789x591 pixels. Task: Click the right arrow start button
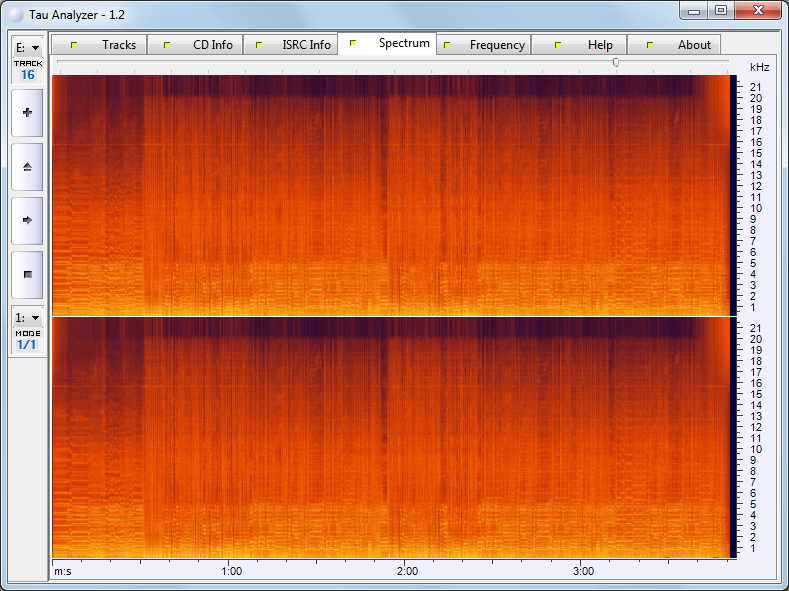point(27,220)
